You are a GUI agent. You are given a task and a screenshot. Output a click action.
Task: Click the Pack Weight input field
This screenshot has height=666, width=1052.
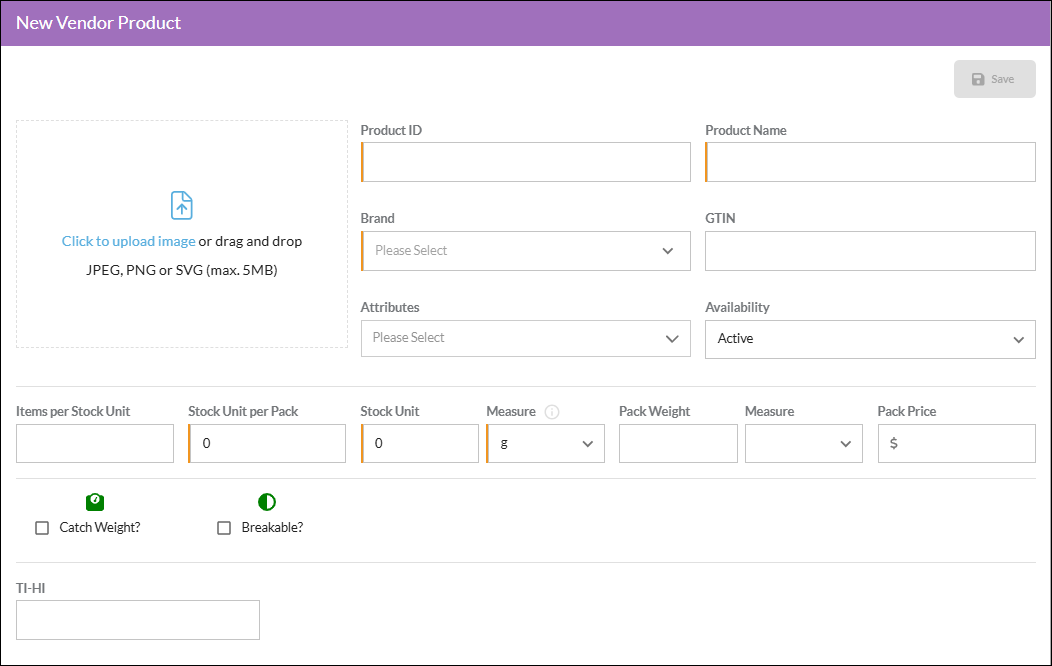click(678, 443)
